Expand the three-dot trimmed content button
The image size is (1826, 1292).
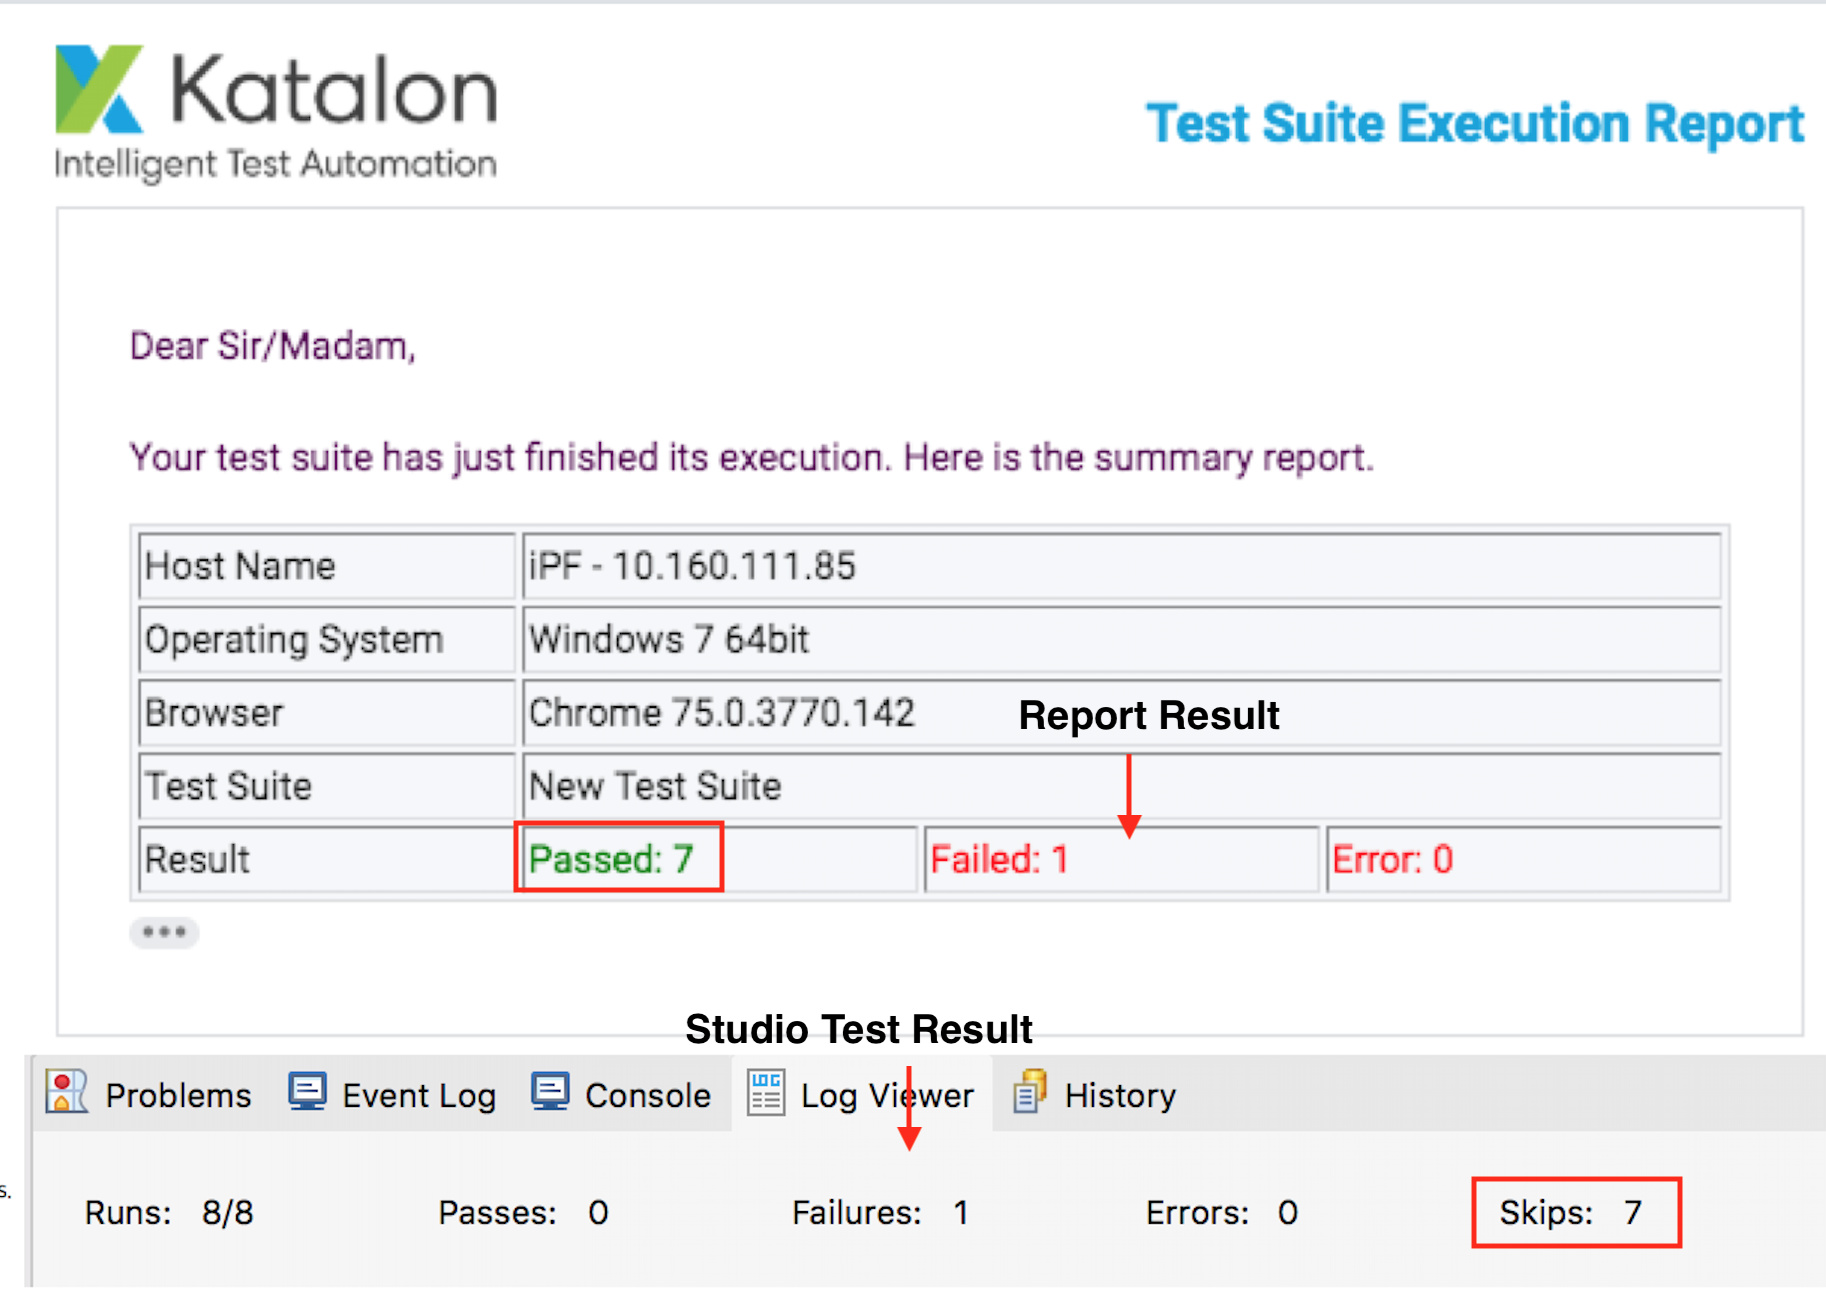coord(164,932)
